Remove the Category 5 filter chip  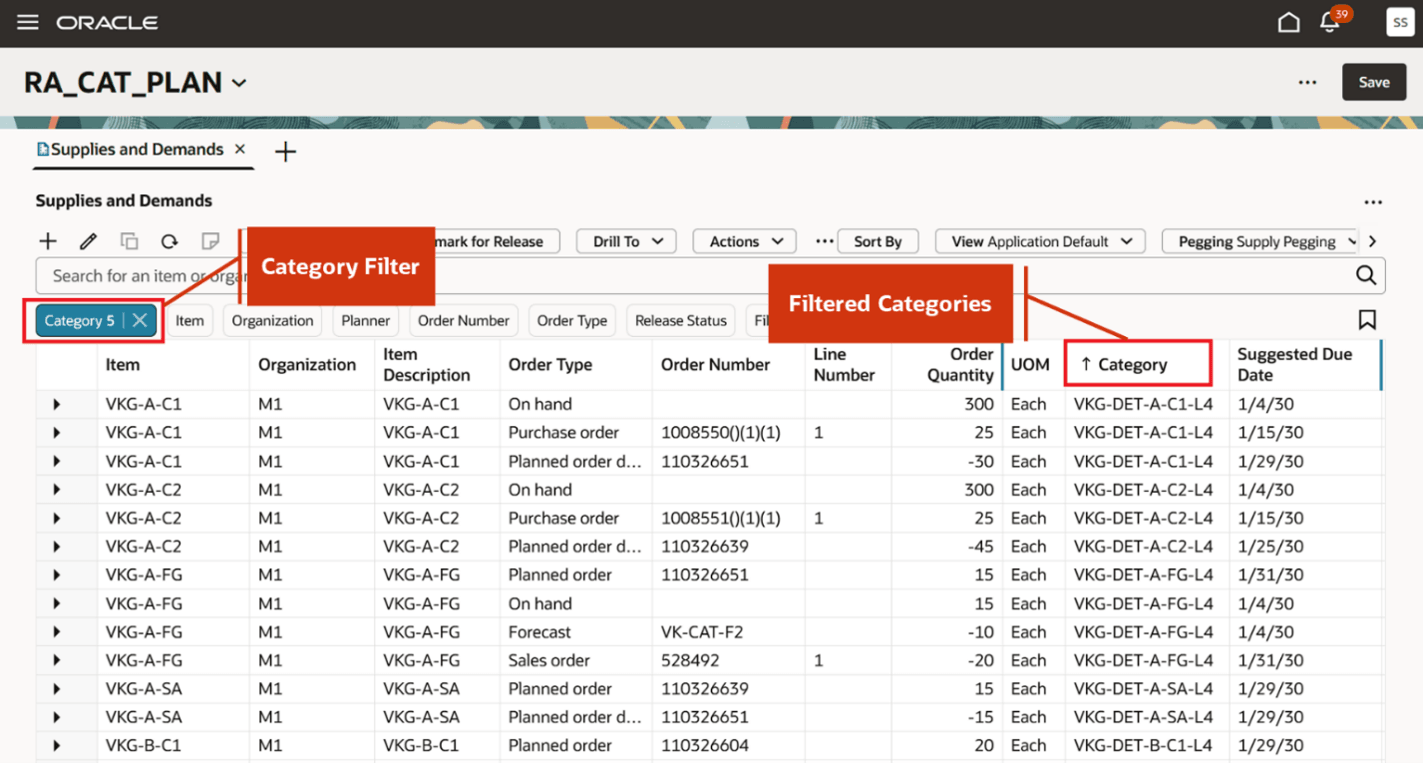(x=140, y=320)
